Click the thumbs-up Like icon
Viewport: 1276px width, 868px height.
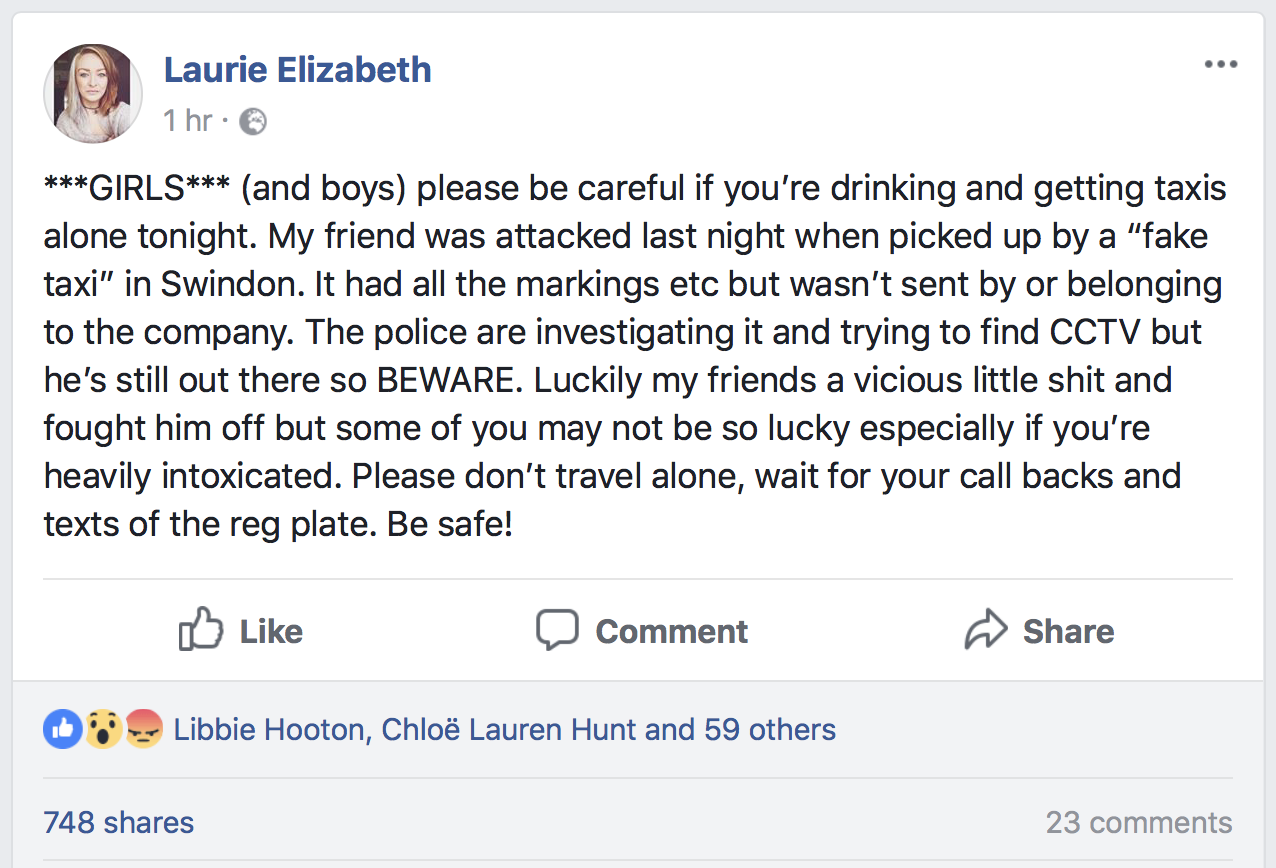(x=200, y=629)
